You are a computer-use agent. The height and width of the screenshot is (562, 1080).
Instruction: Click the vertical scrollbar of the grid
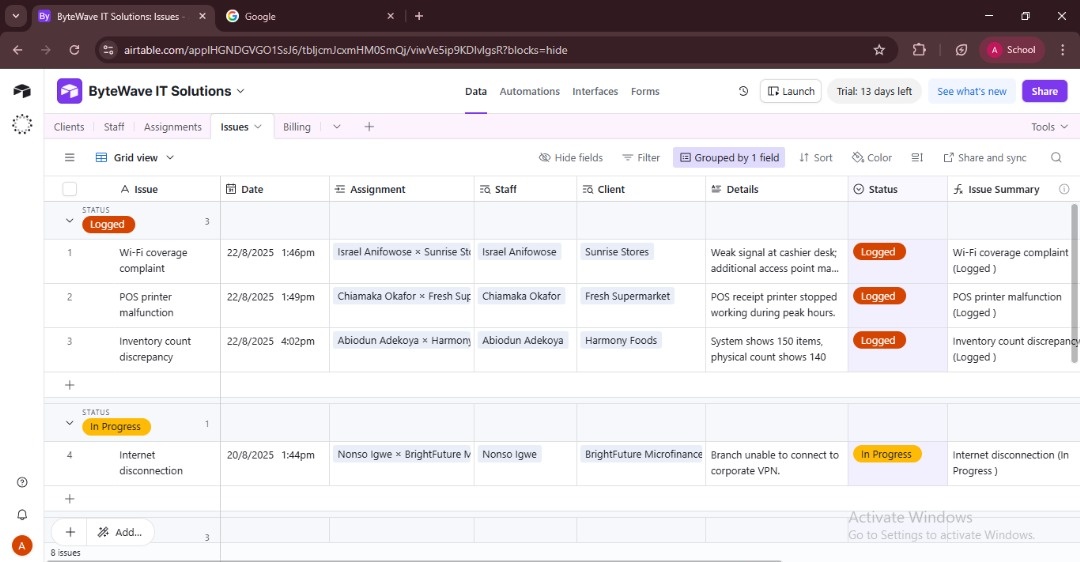[x=1074, y=283]
